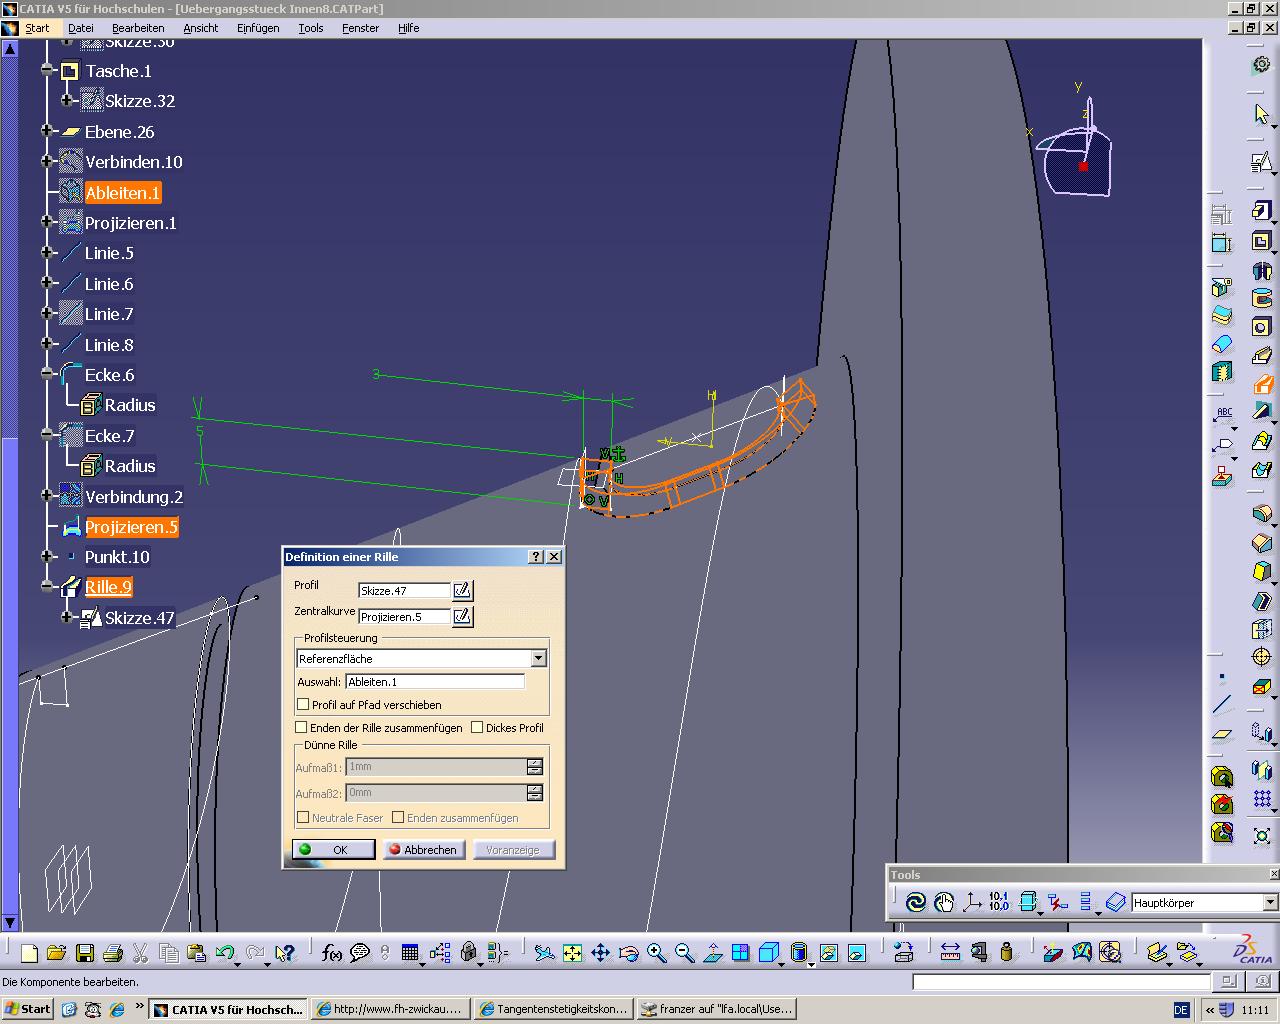Viewport: 1280px width, 1024px height.
Task: Collapse the Rille.9 tree node
Action: tap(46, 586)
